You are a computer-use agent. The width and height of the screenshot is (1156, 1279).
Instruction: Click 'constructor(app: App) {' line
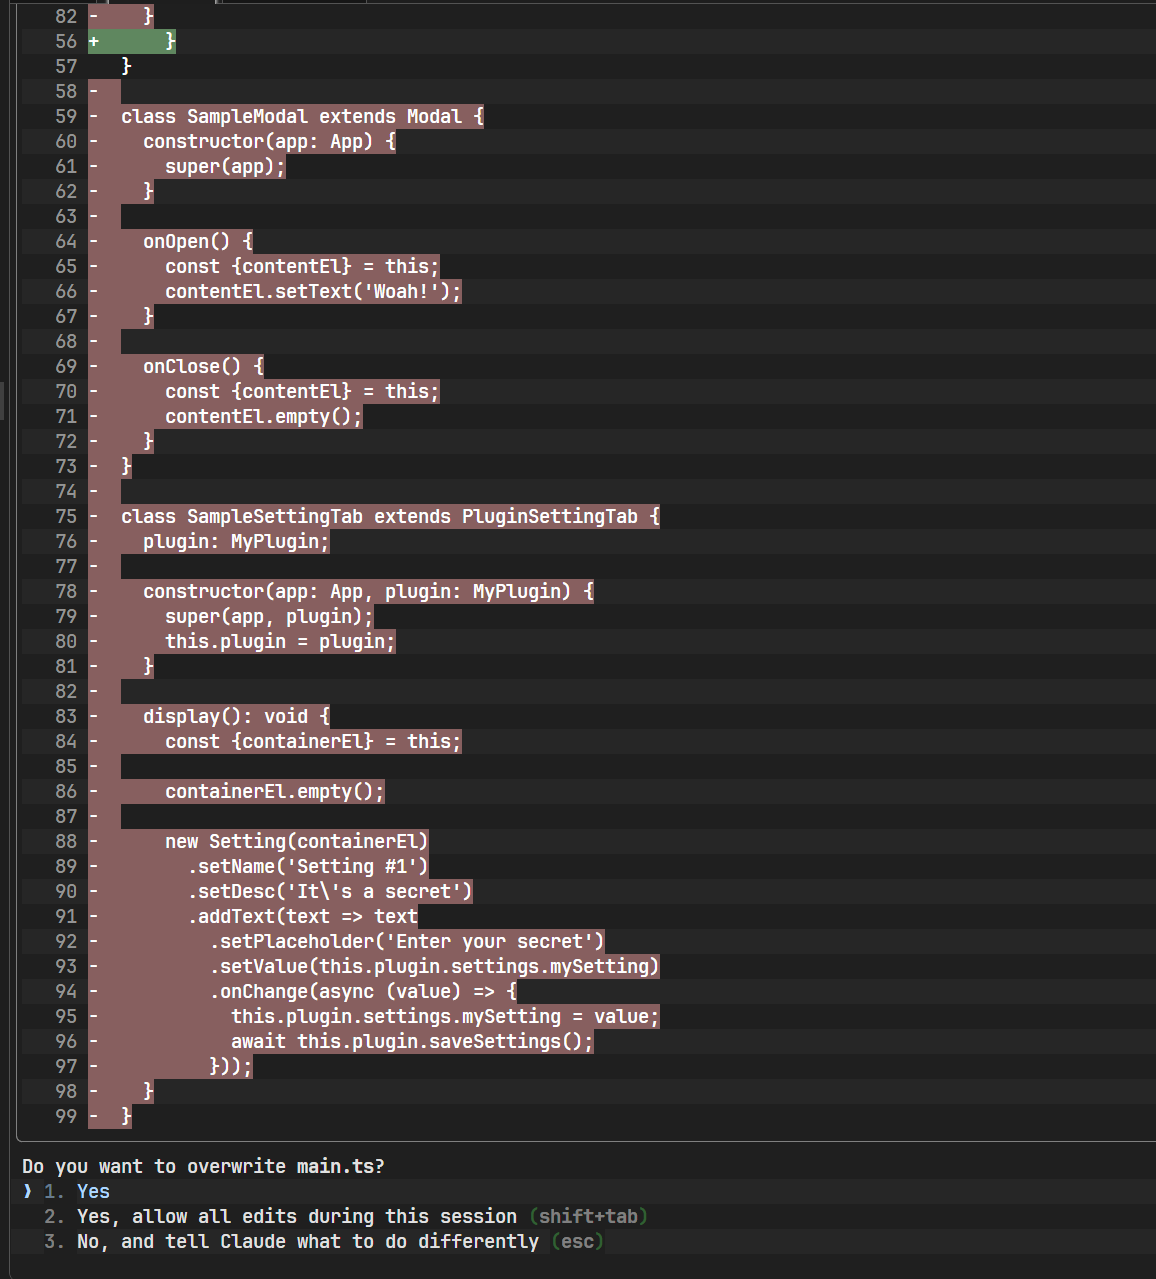(269, 141)
